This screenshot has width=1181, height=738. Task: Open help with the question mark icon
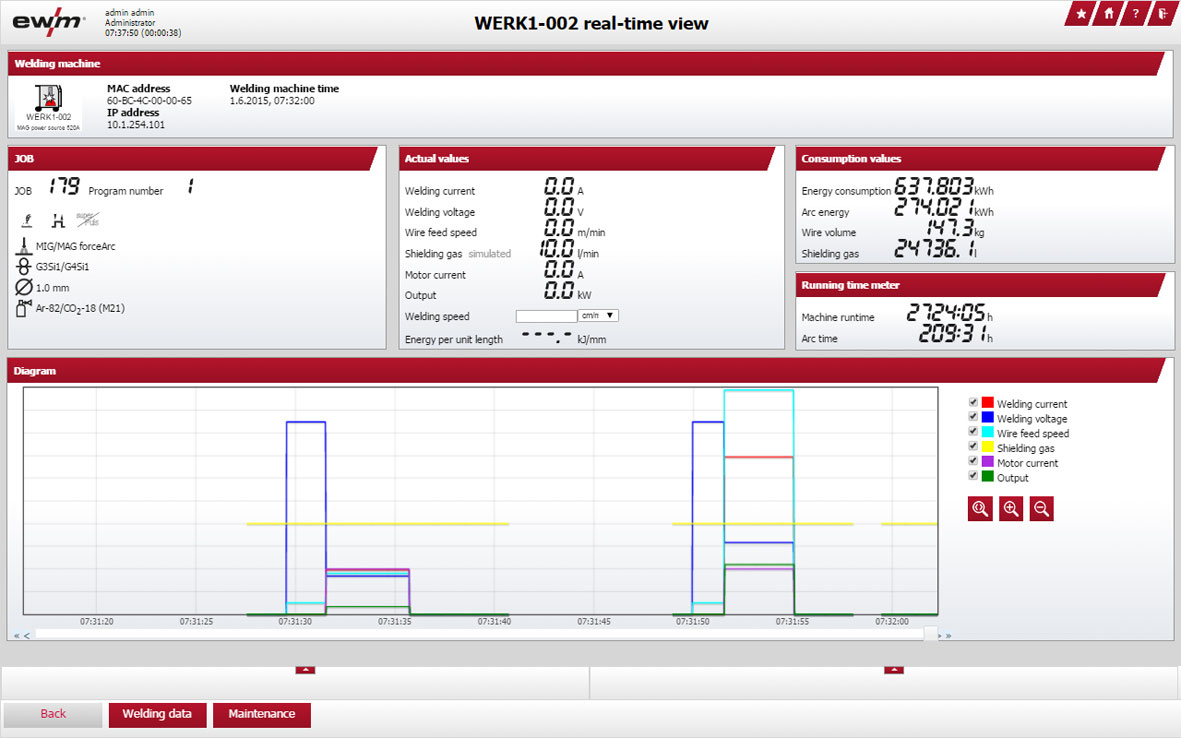(1136, 14)
